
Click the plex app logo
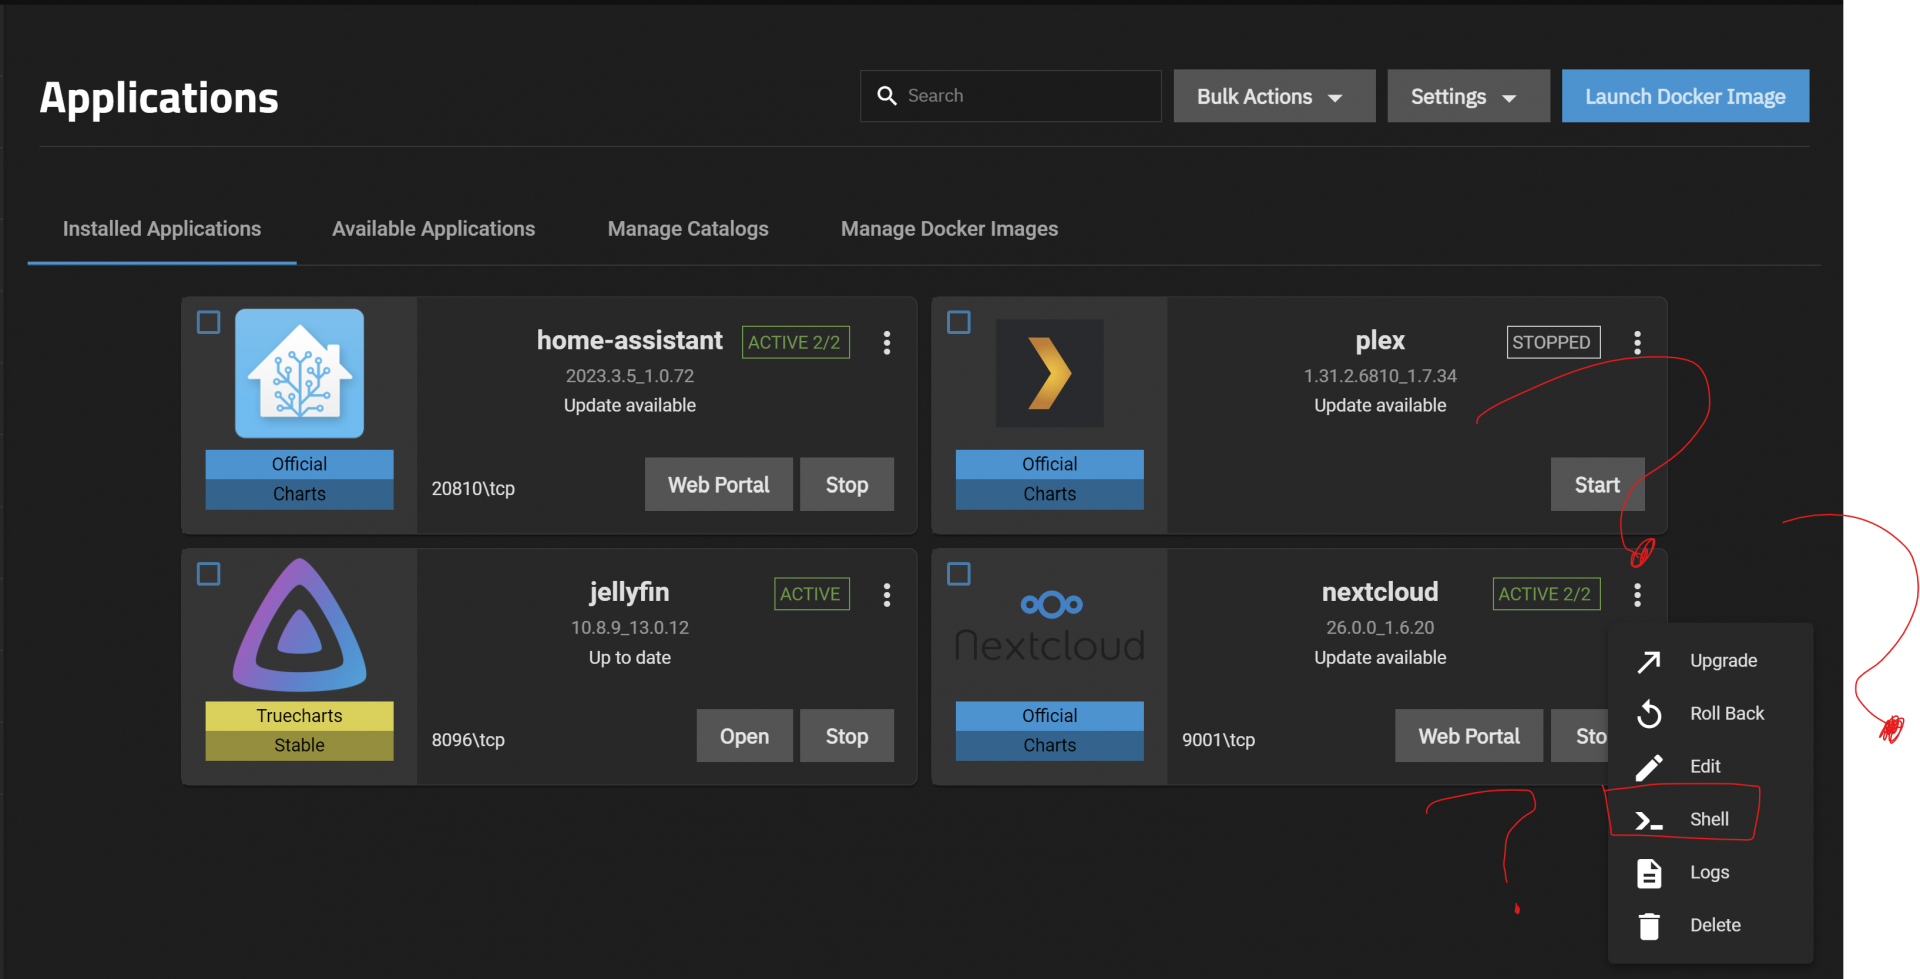click(x=1050, y=373)
